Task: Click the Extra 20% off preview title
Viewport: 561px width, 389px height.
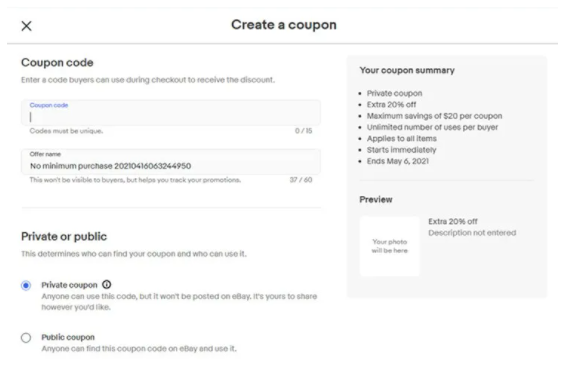Action: pos(453,222)
